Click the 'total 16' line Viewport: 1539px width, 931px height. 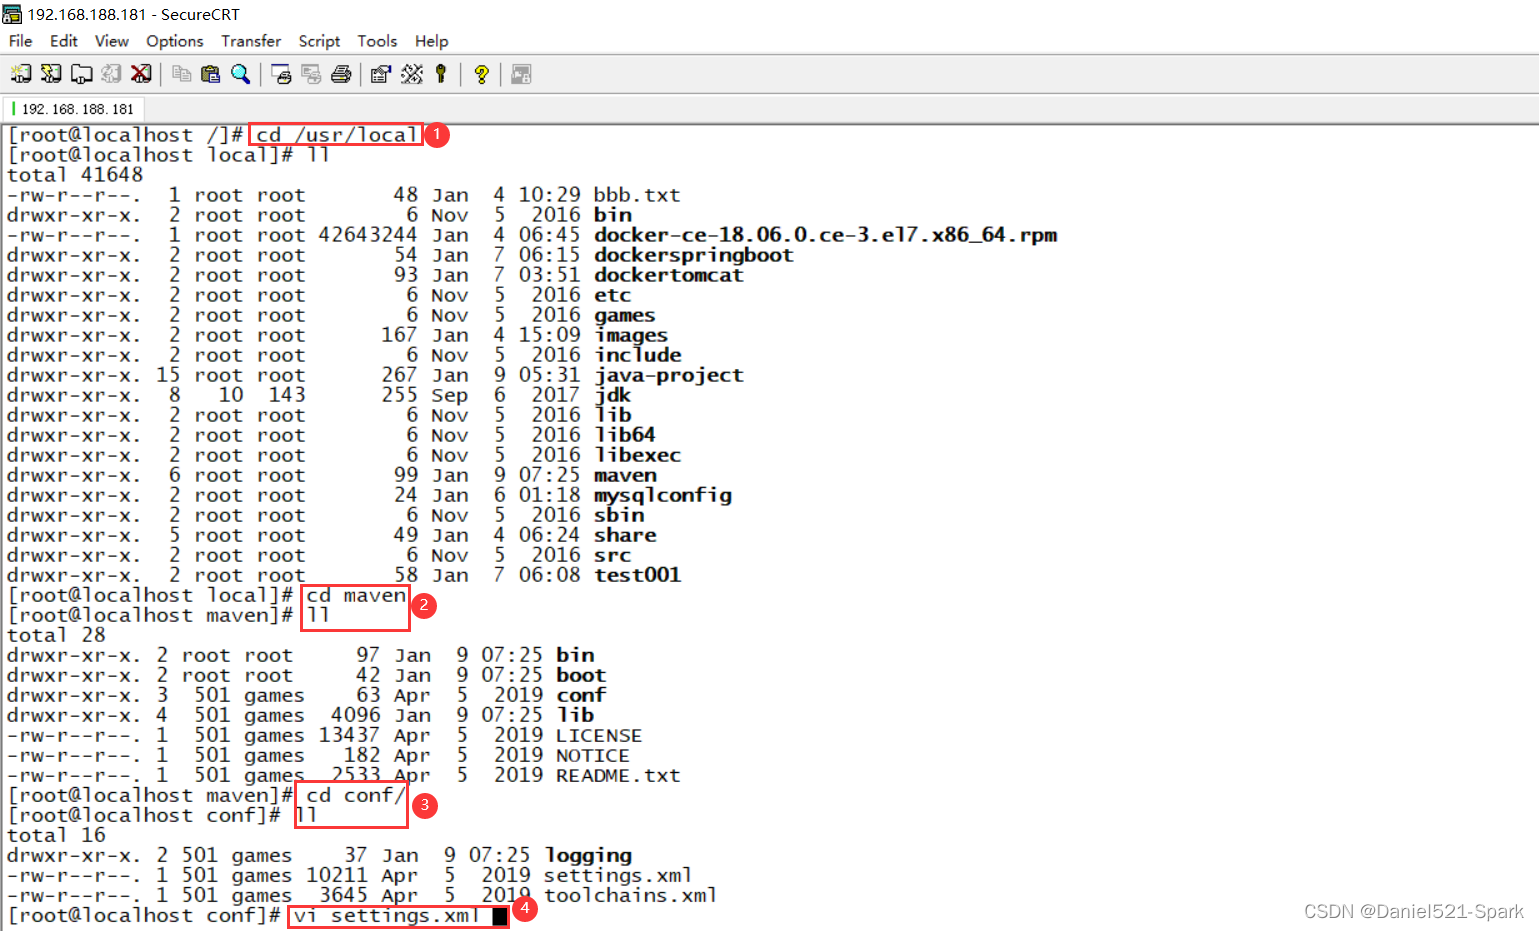56,835
